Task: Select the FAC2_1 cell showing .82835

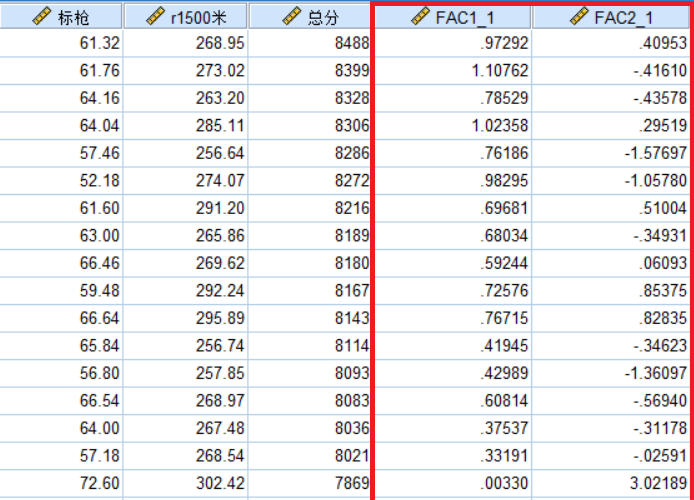Action: coord(611,318)
